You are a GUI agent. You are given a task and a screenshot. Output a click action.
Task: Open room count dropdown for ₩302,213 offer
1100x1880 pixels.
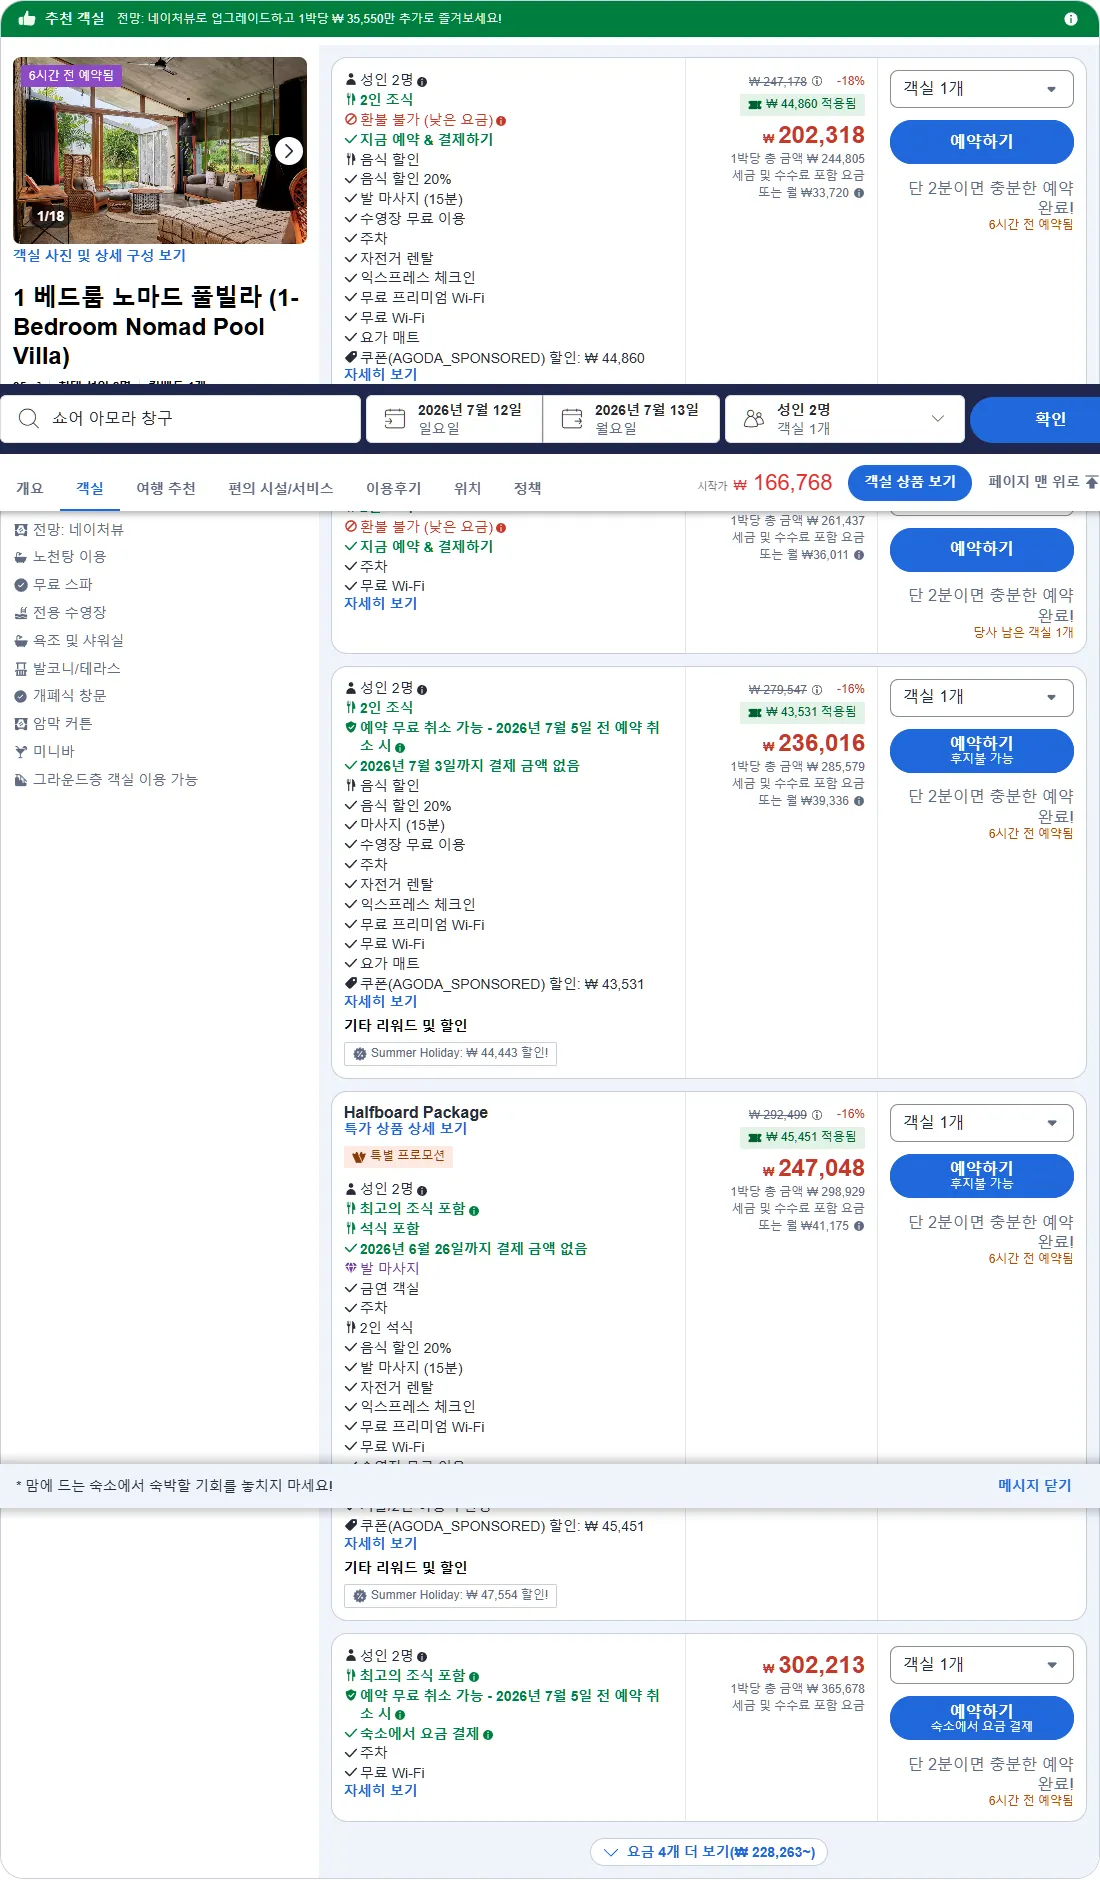[982, 1665]
